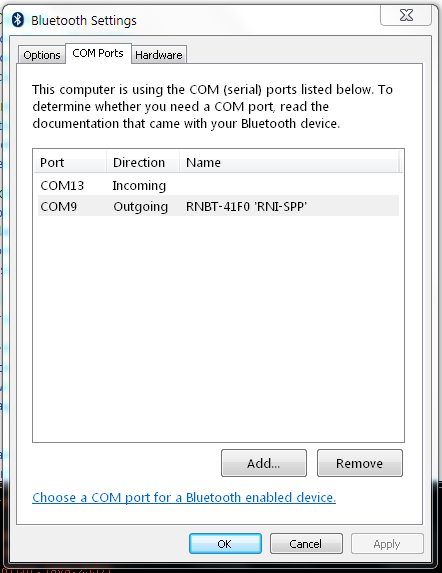Close the Bluetooth Settings dialog
Screen dimensions: 442x573
pyautogui.click(x=406, y=15)
